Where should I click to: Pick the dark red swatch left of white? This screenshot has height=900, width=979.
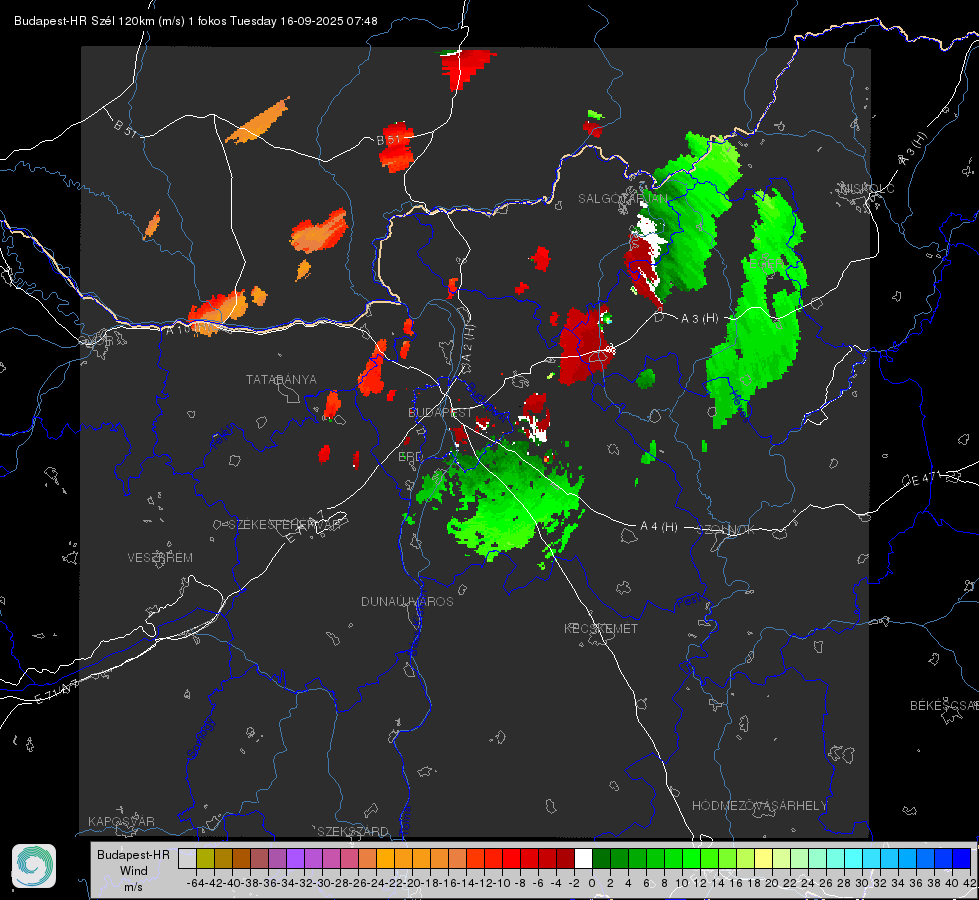[565, 859]
